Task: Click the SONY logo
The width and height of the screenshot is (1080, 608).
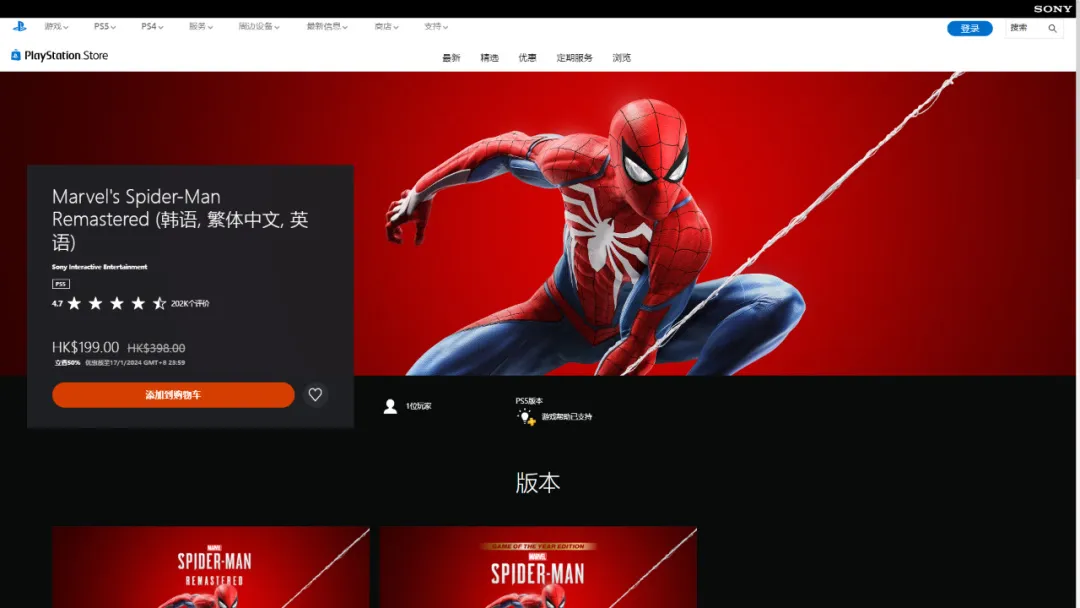Action: point(1052,9)
